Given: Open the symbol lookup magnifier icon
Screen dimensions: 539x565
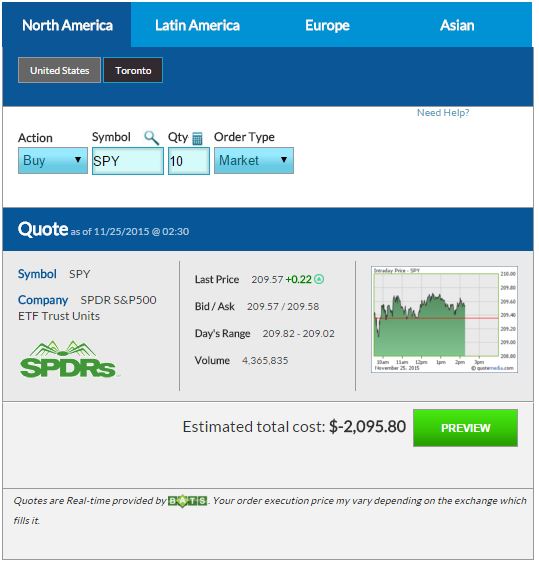Looking at the screenshot, I should (x=151, y=138).
